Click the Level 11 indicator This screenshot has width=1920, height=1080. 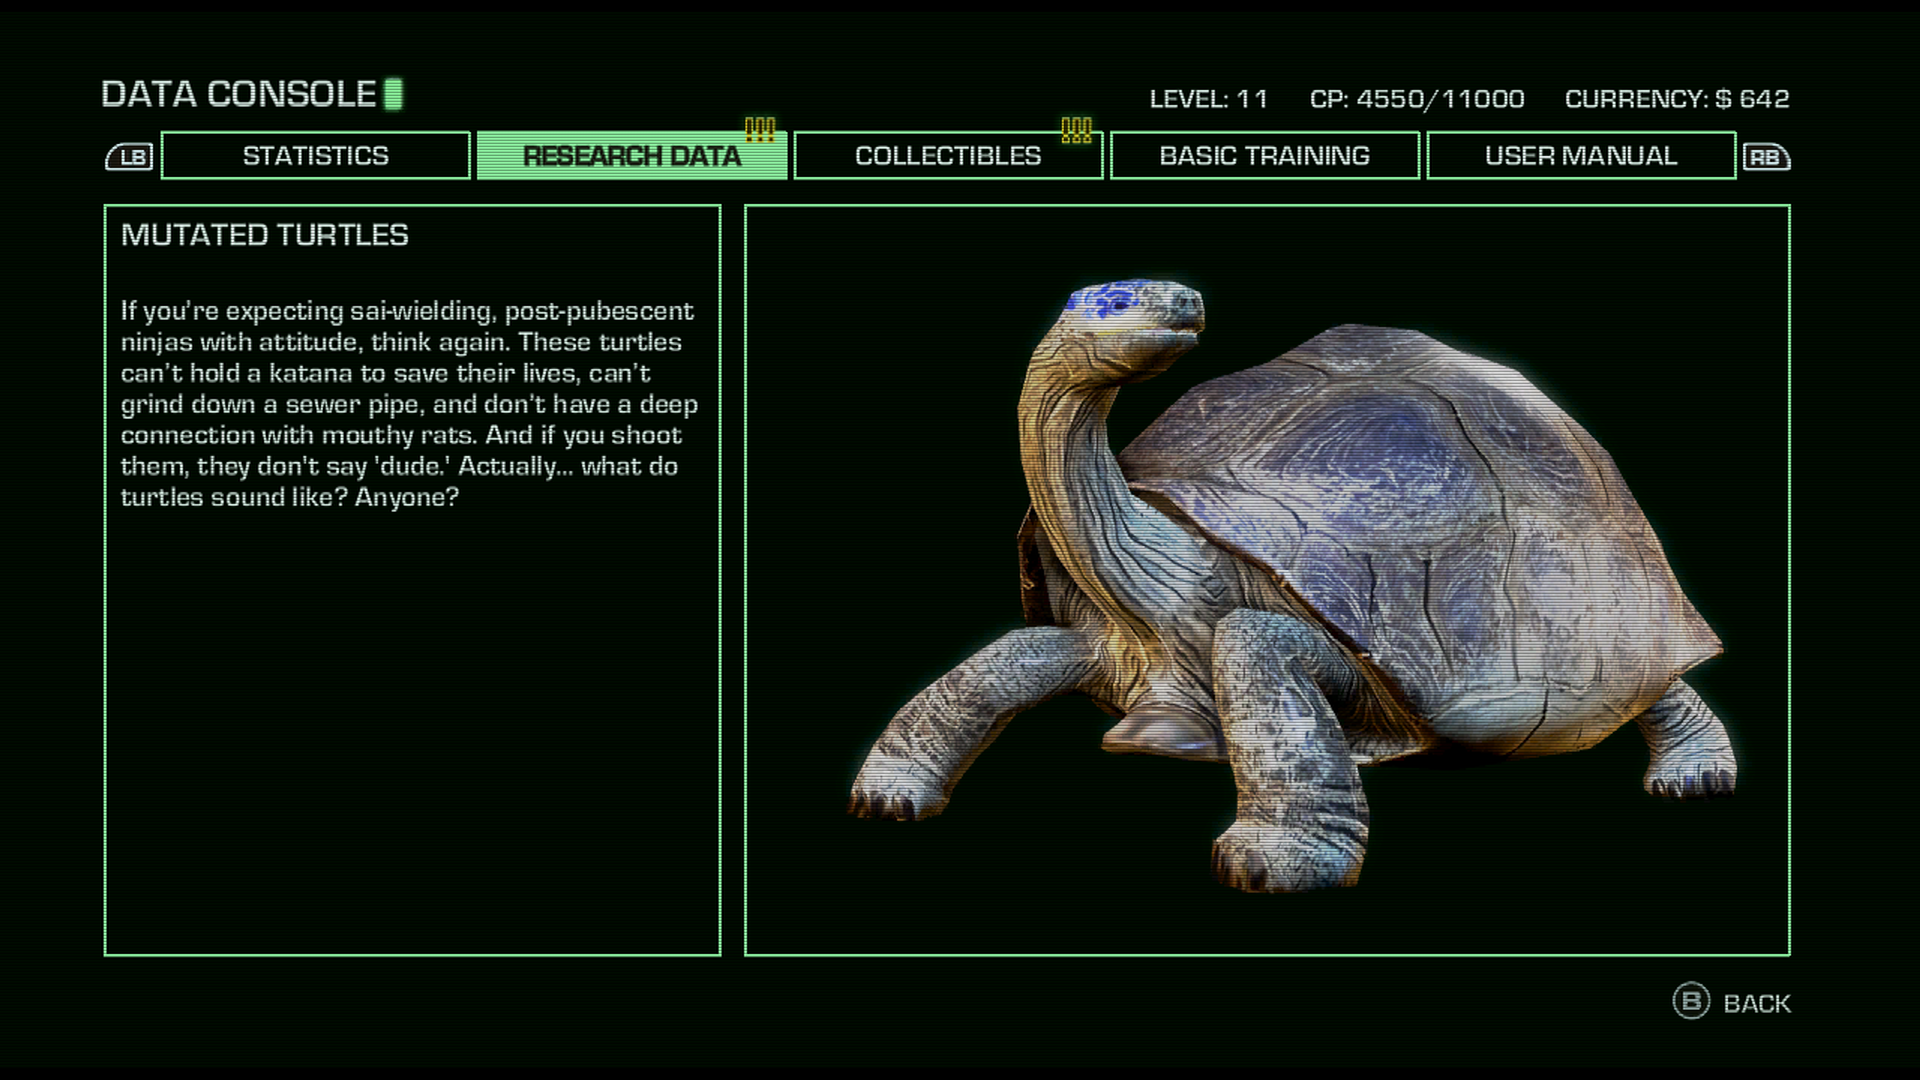(1208, 99)
